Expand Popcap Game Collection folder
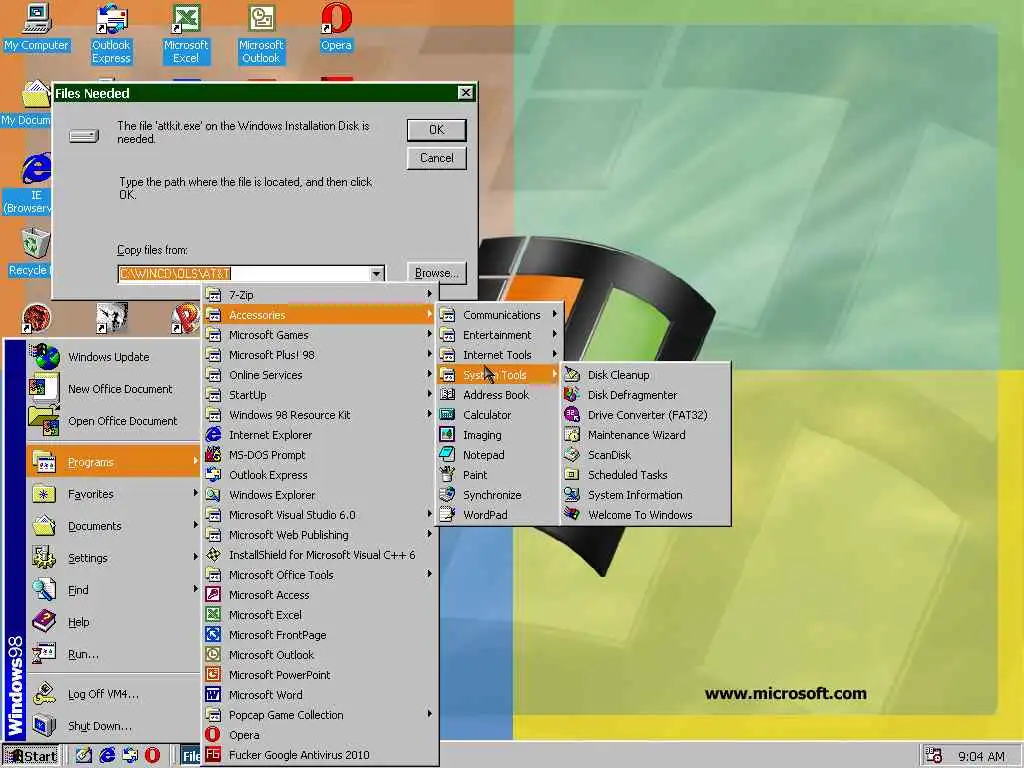 click(319, 714)
